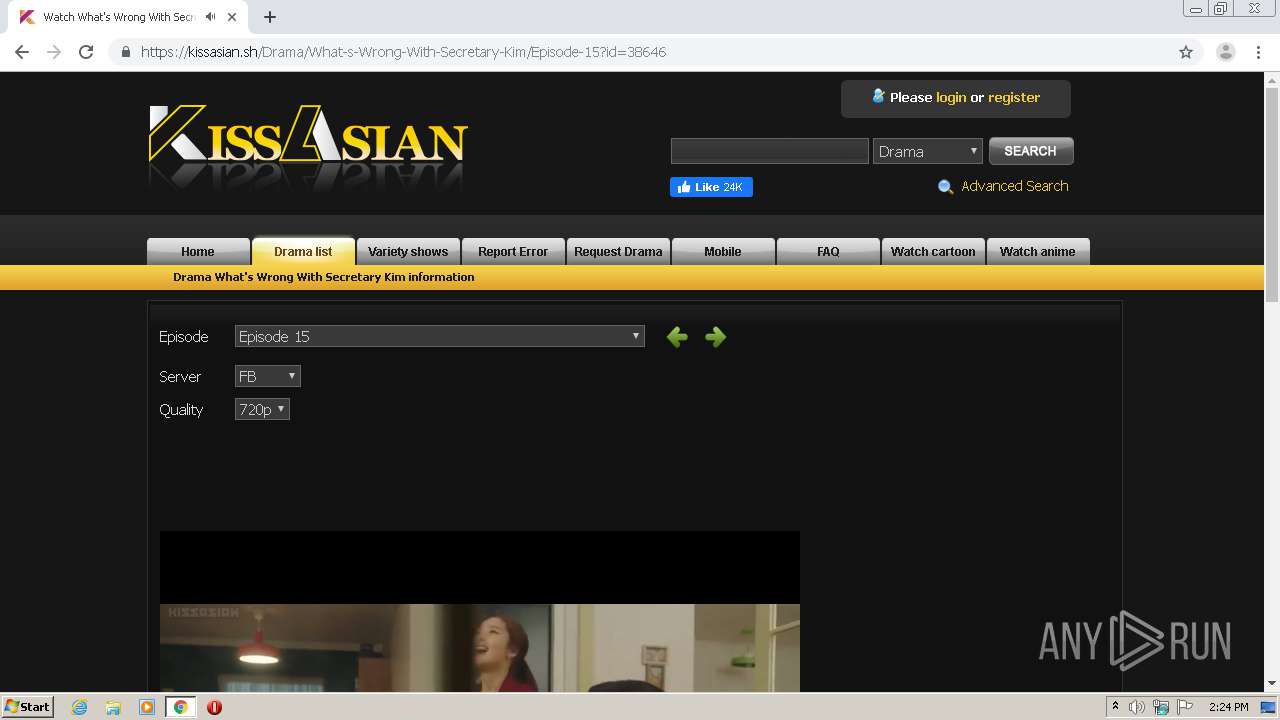Click the Chrome taskbar icon
The height and width of the screenshot is (720, 1280).
tap(181, 707)
